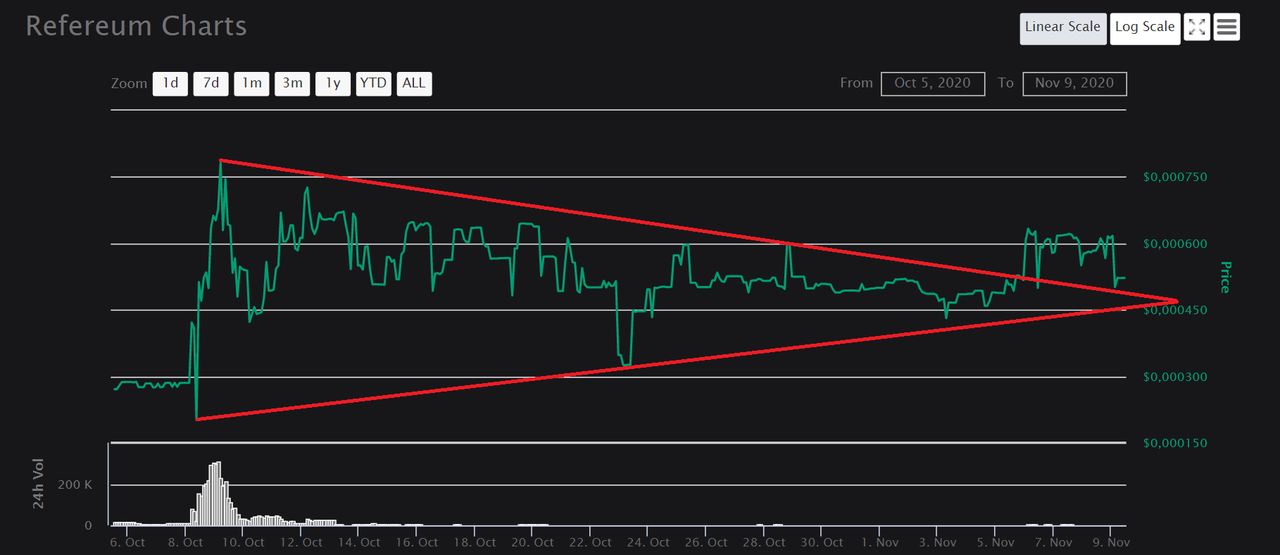Set zoom to YTD

click(373, 83)
